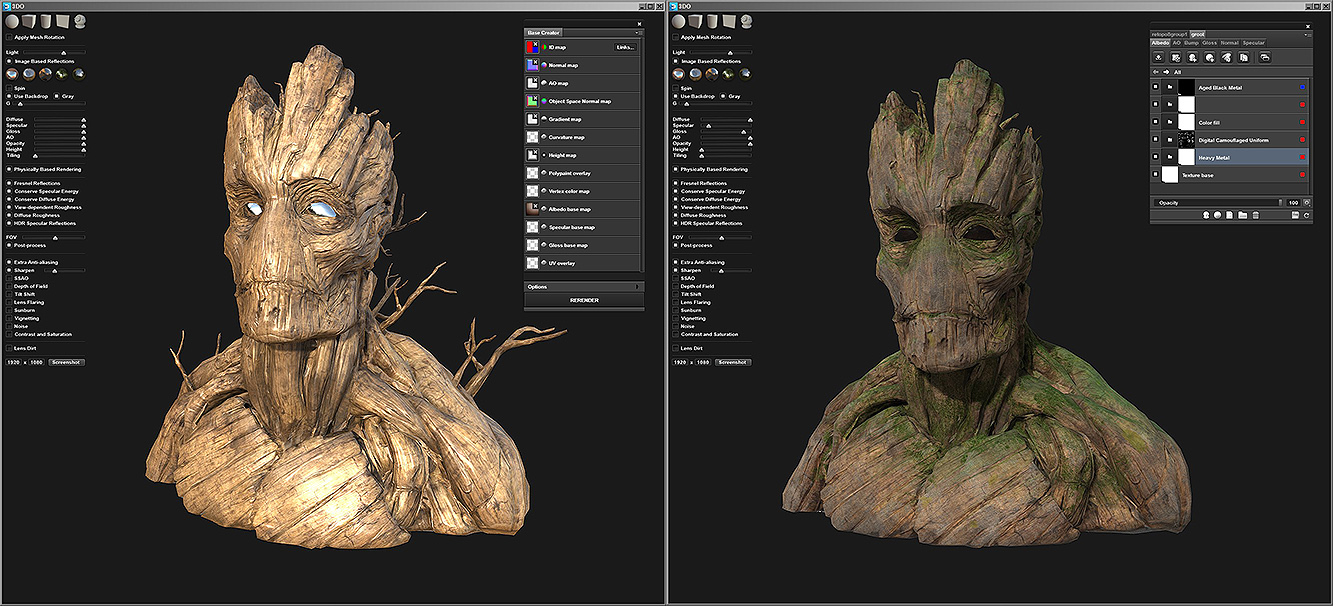This screenshot has height=606, width=1333.
Task: Choose third environment sphere in left window
Action: point(46,74)
